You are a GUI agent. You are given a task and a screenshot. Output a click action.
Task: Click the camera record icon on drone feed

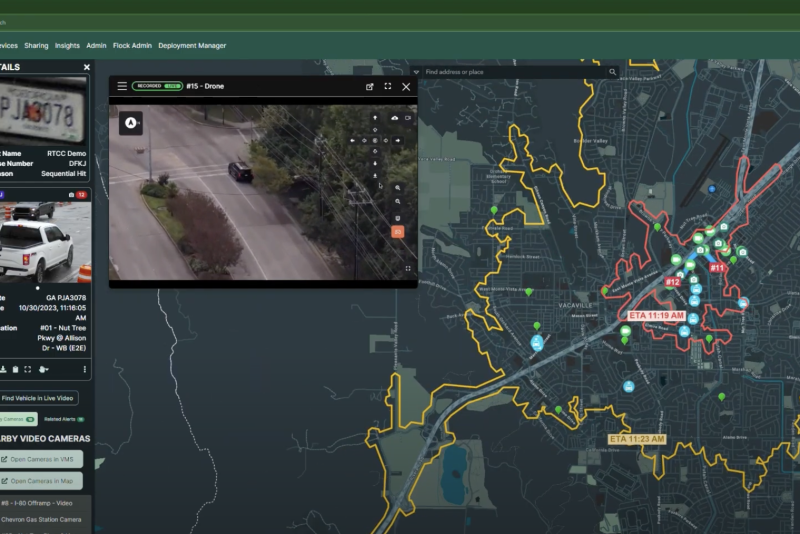[408, 118]
